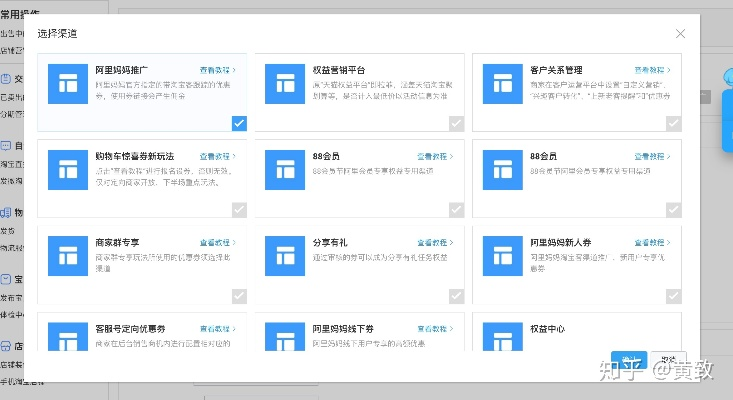The width and height of the screenshot is (733, 400).
Task: Click the 购物车惊喜券新玩法 card icon
Action: [x=68, y=170]
